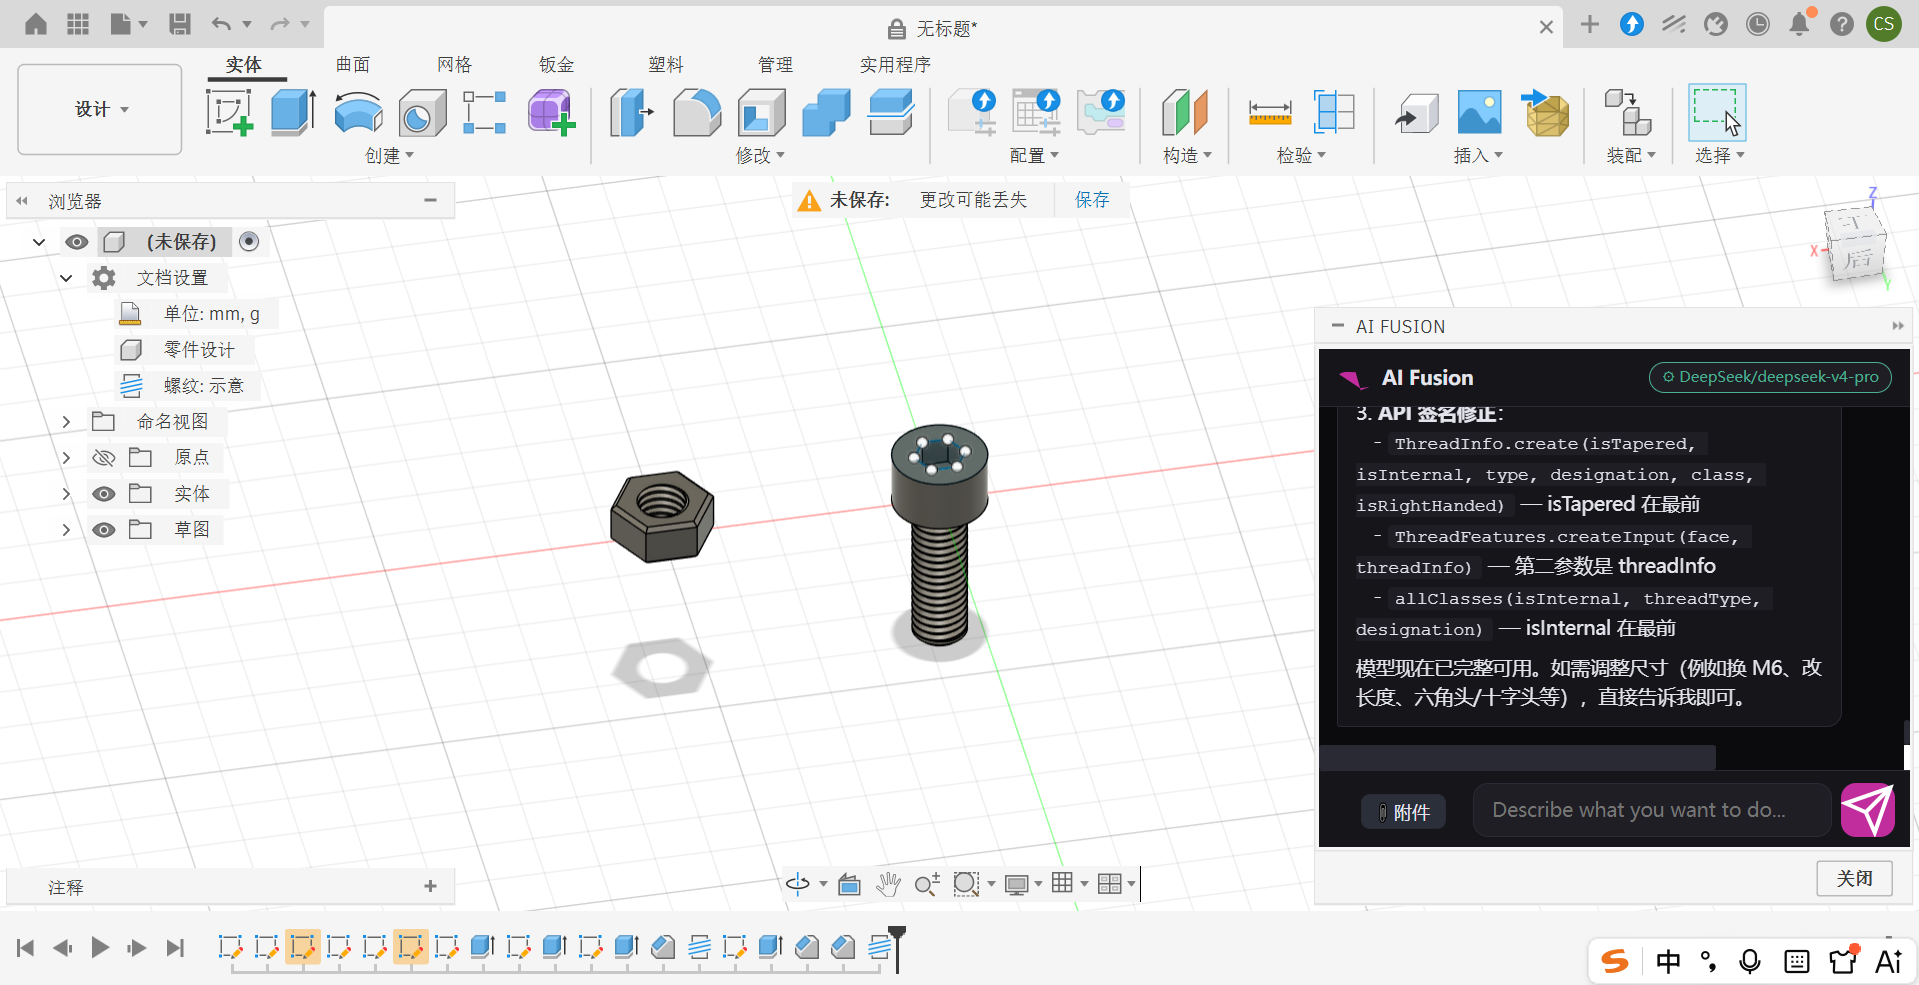Screen dimensions: 1919x985
Task: Toggle the Chinese input mode in the IME bar
Action: 1668,962
